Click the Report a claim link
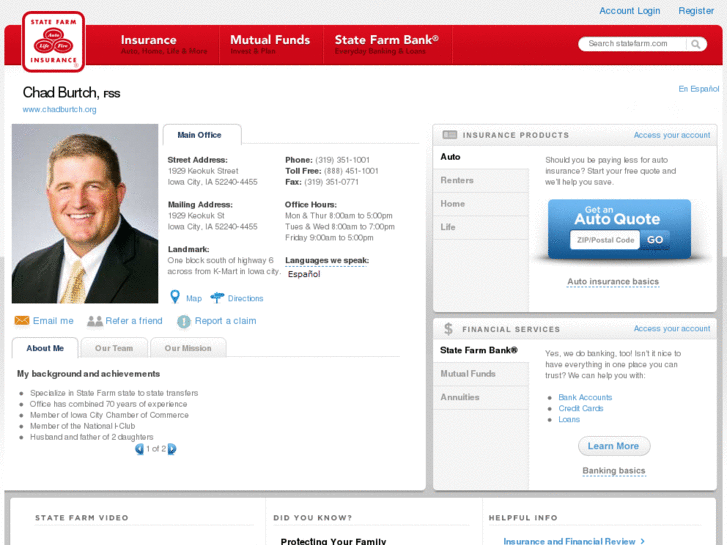The width and height of the screenshot is (727, 545). tap(225, 321)
